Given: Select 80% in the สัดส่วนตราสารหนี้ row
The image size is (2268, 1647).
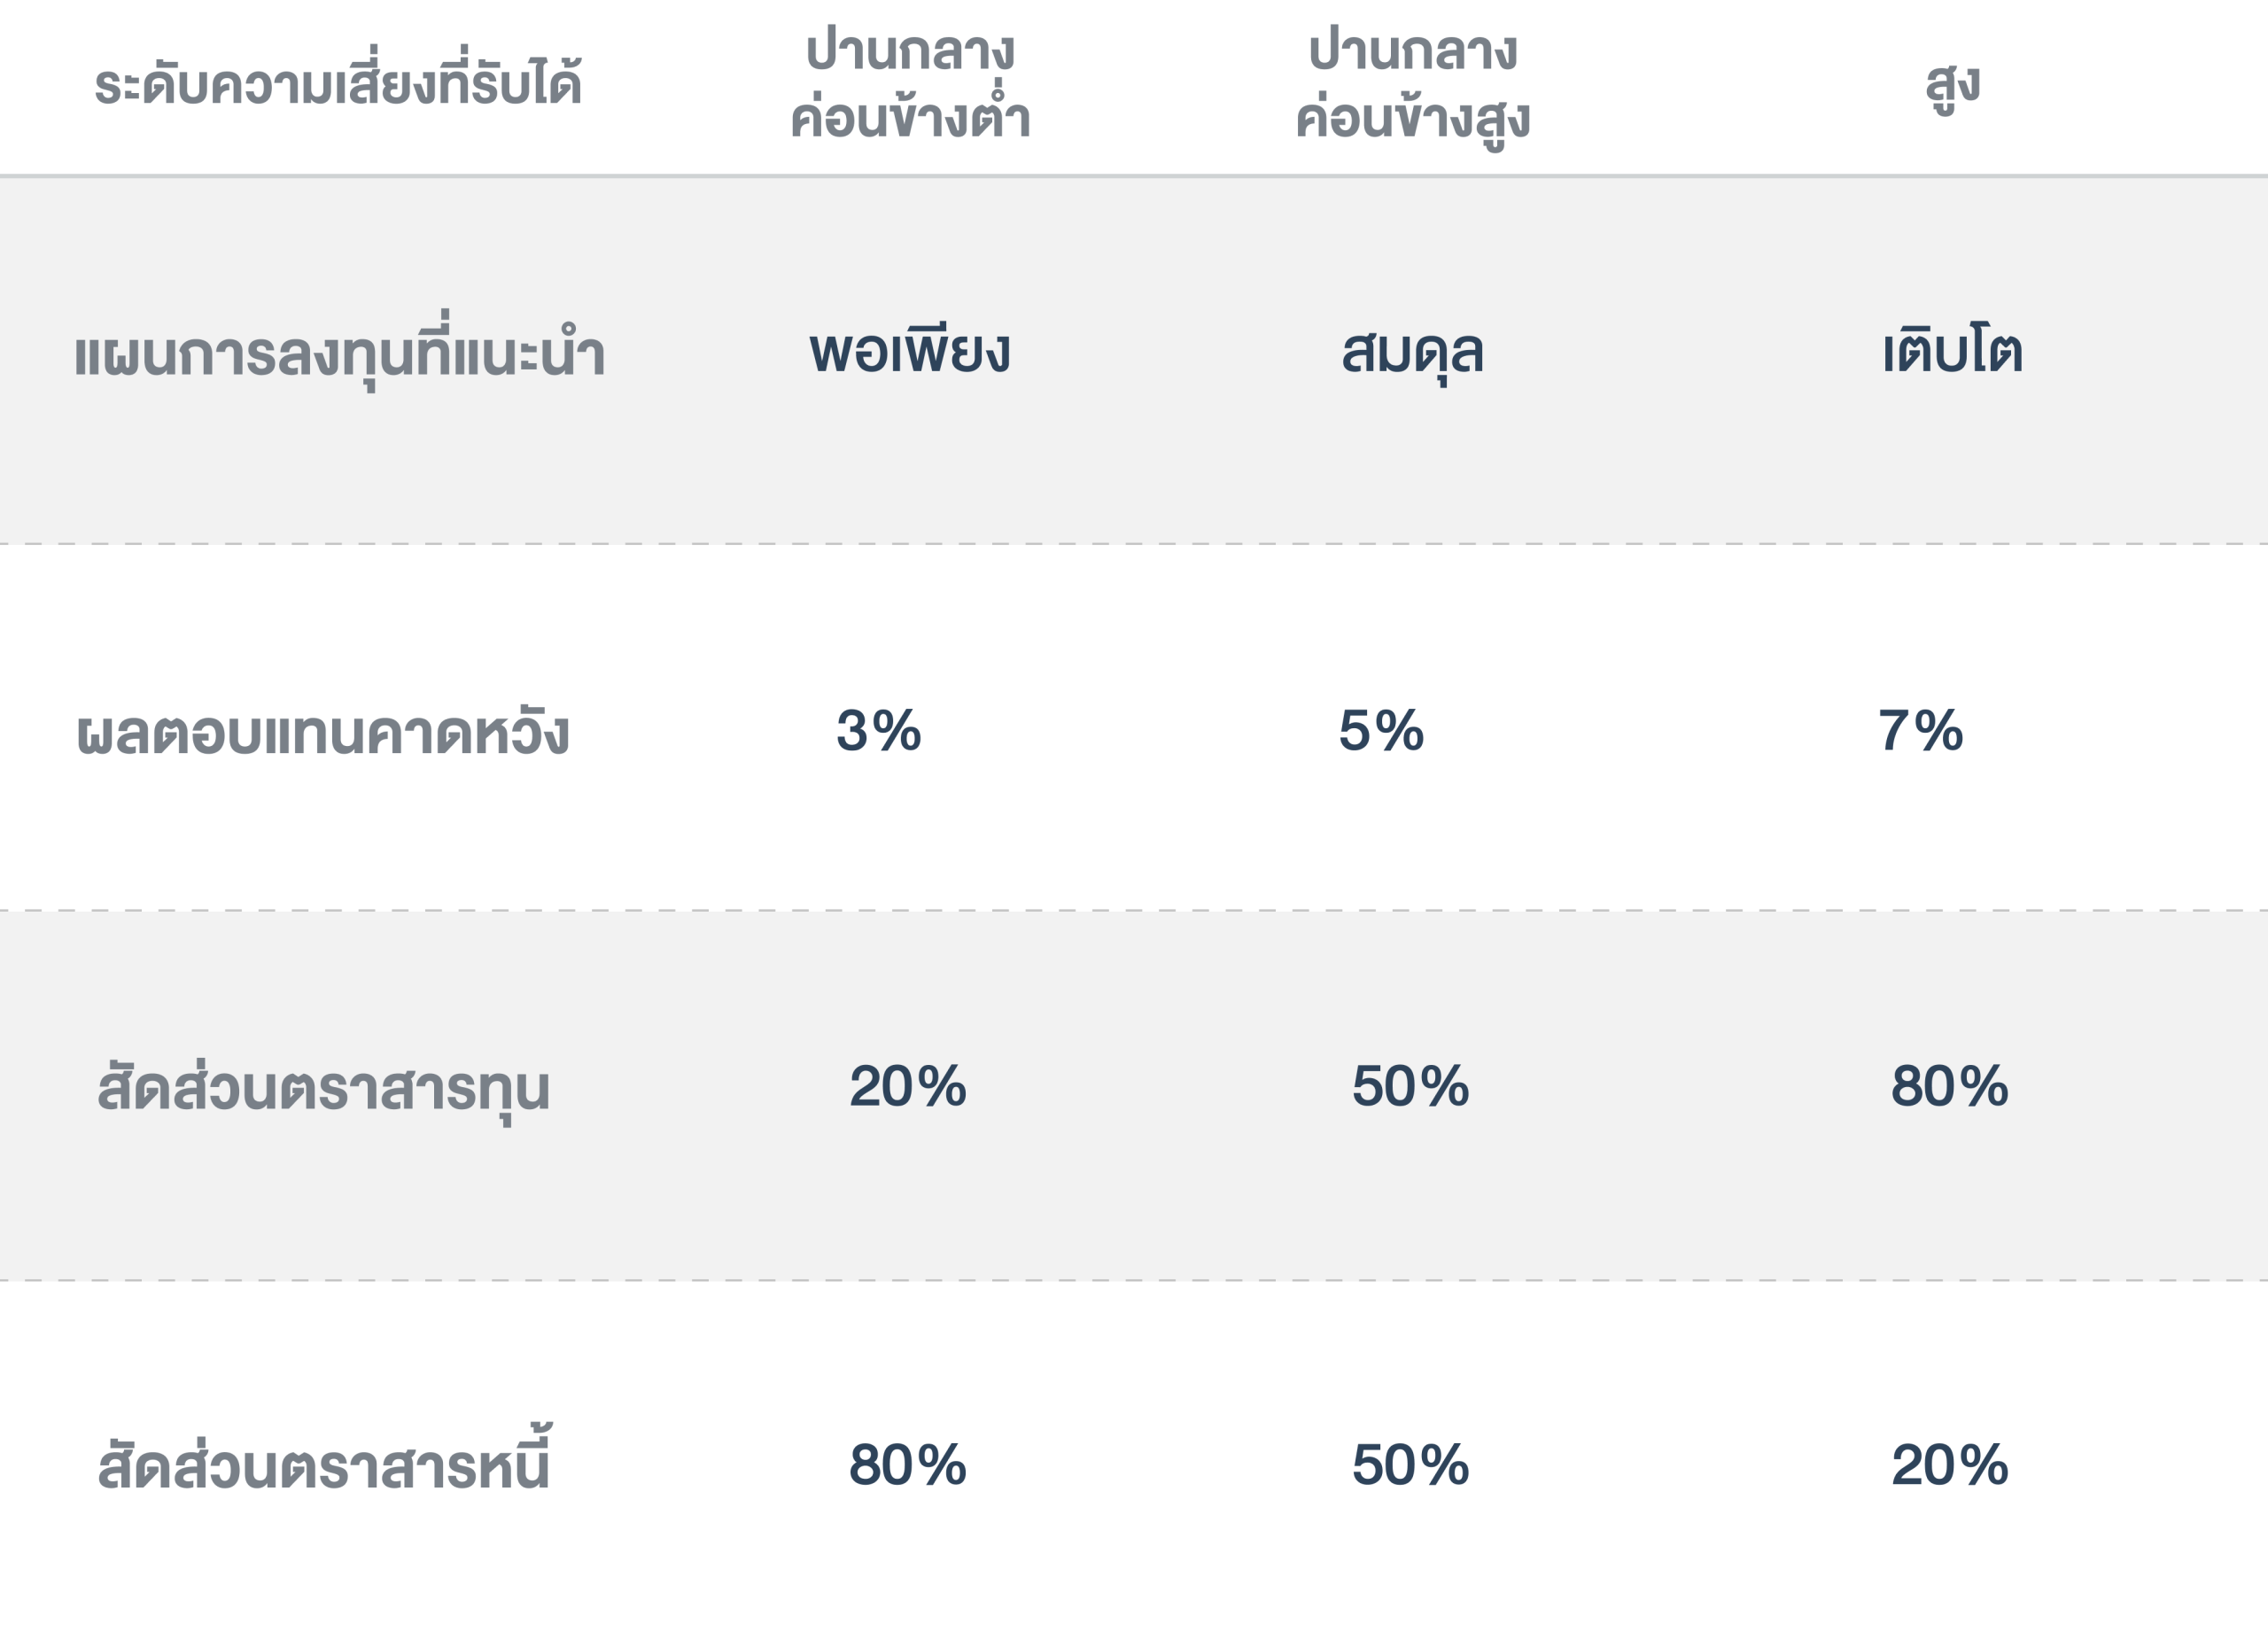Looking at the screenshot, I should click(908, 1466).
